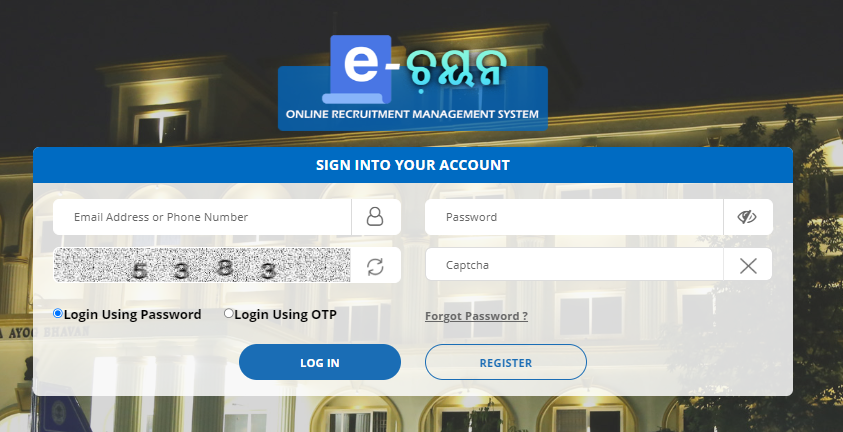Viewport: 843px width, 432px height.
Task: Click the AYOG BHAVAN building sign
Action: tap(46, 333)
